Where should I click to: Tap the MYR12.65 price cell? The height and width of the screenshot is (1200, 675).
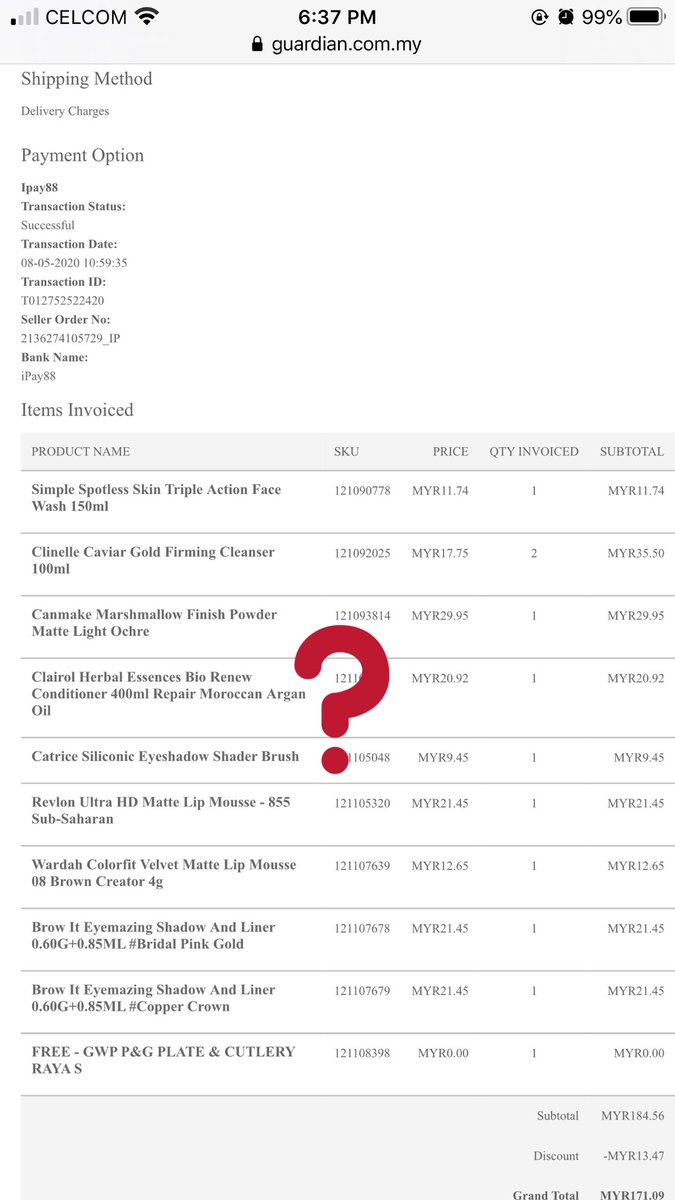[x=440, y=866]
